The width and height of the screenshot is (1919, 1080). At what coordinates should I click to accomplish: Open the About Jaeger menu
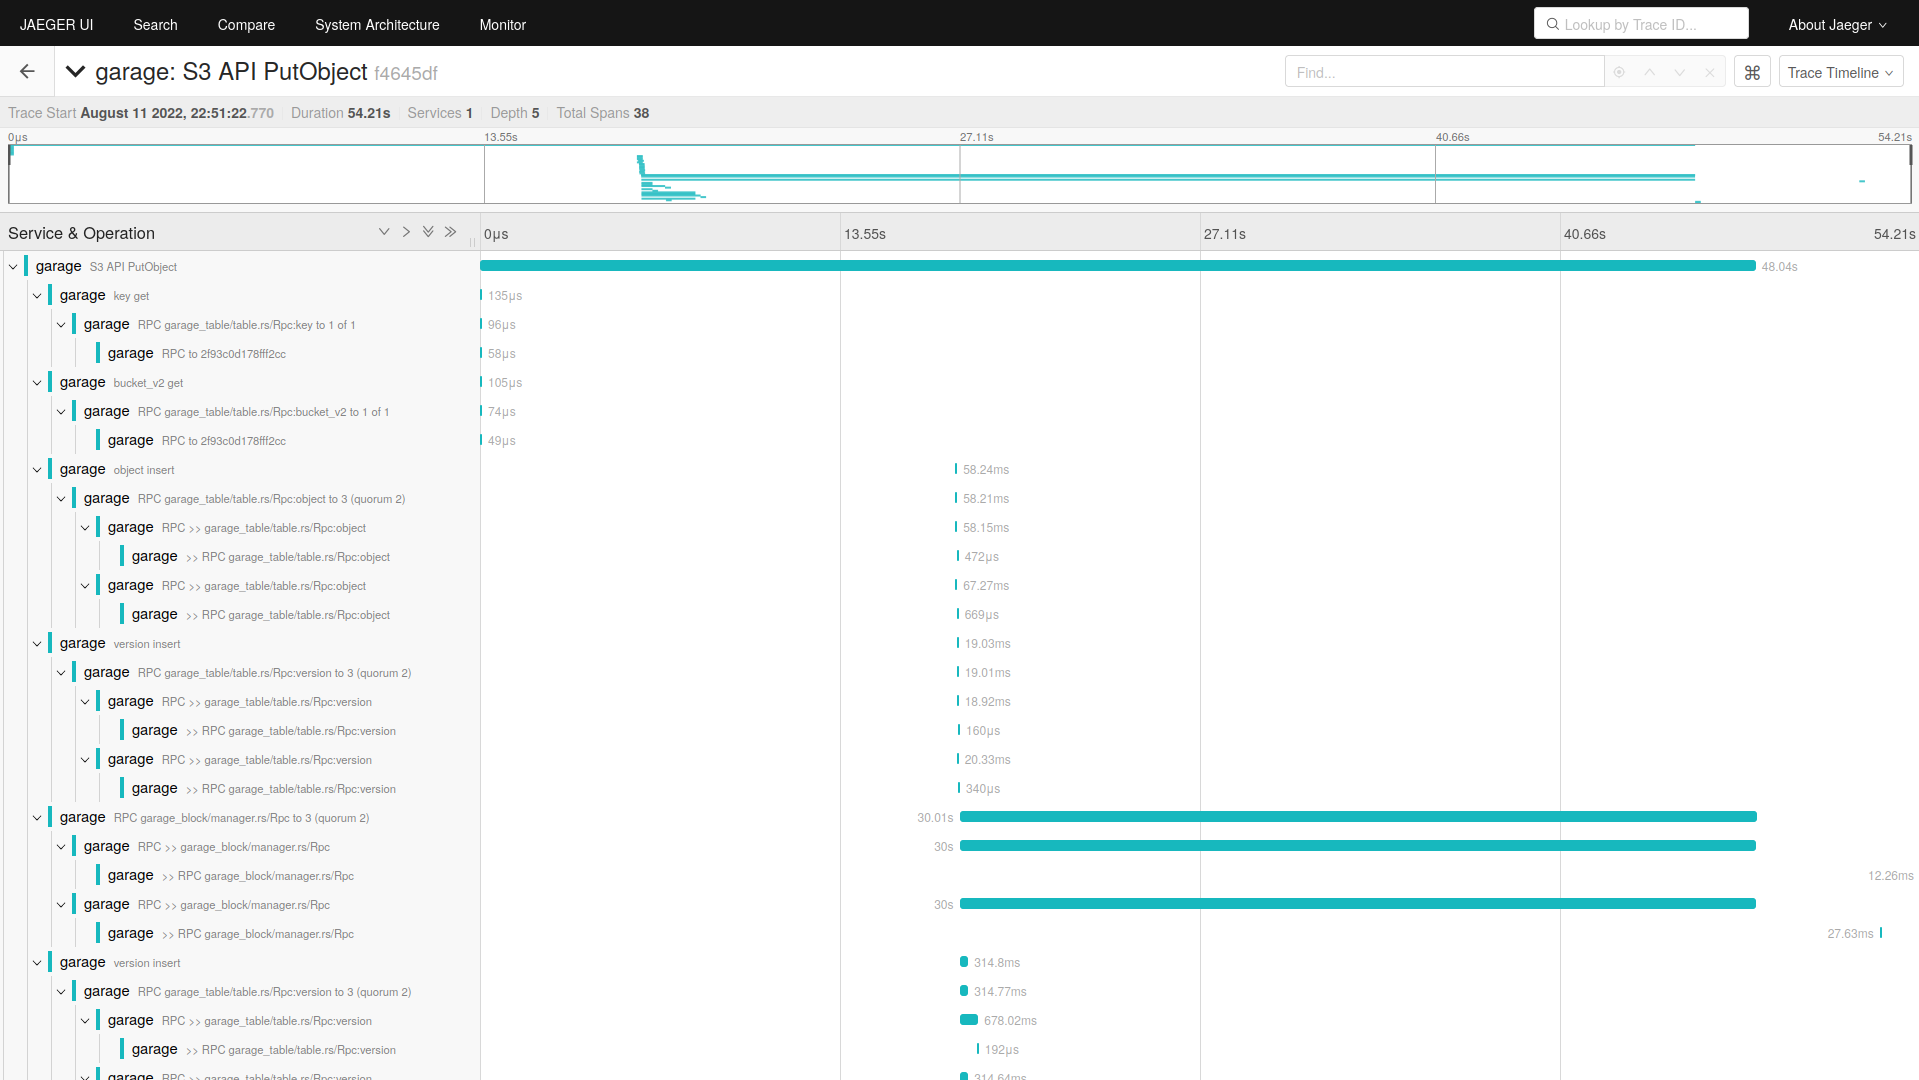1837,24
